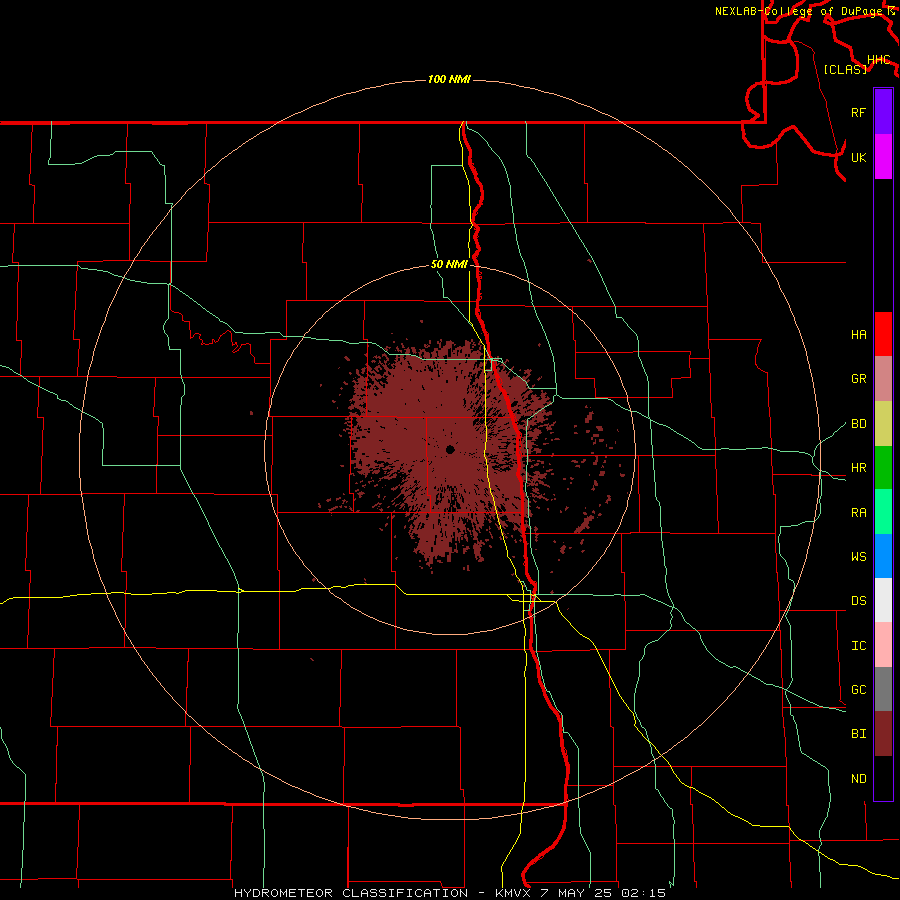This screenshot has height=900, width=900.
Task: Click the HA legend label
Action: [858, 335]
